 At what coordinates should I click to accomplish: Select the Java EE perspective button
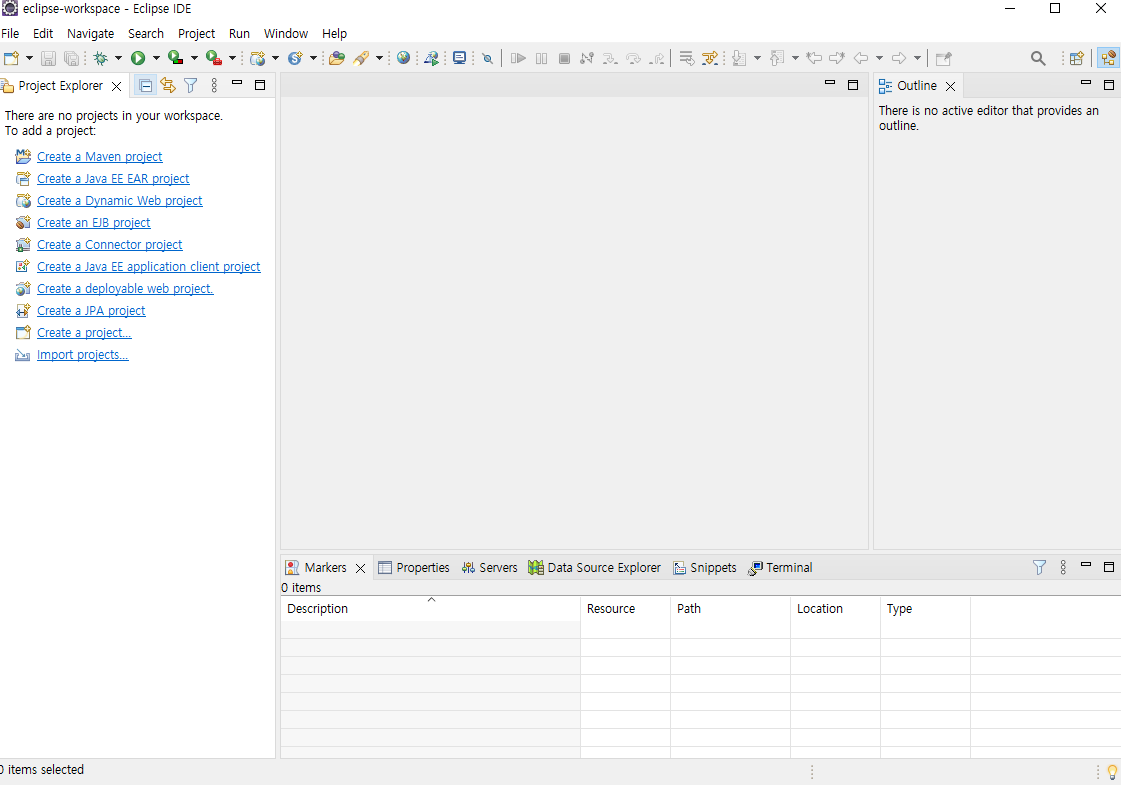(x=1109, y=58)
